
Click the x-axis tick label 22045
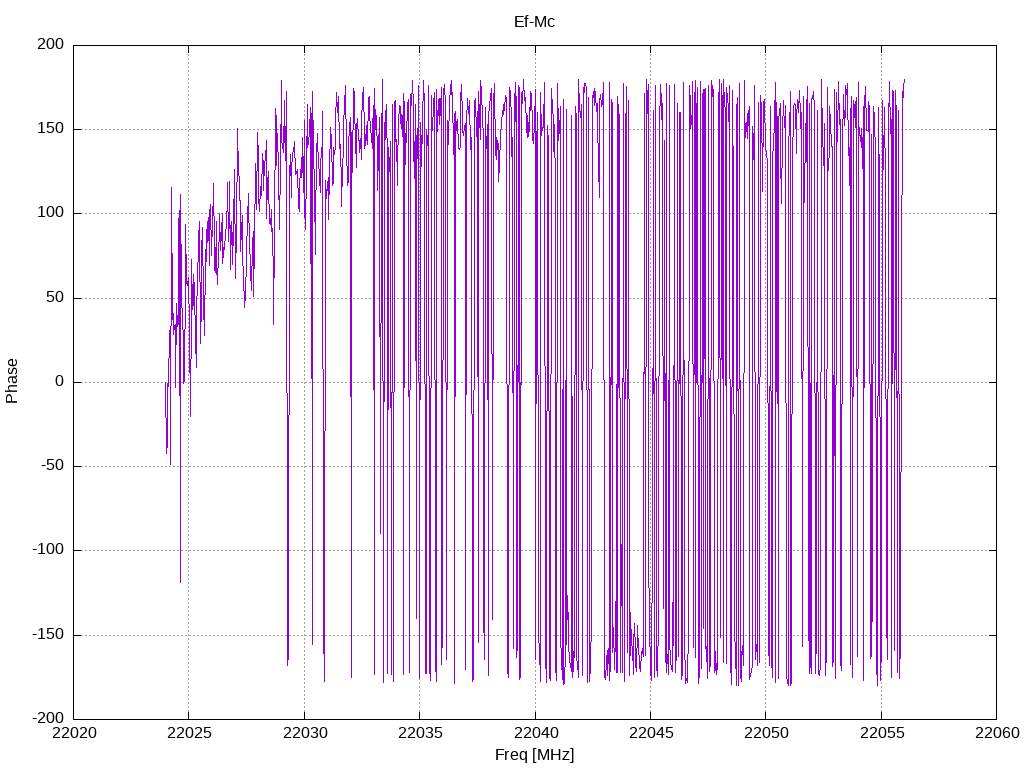(x=650, y=733)
